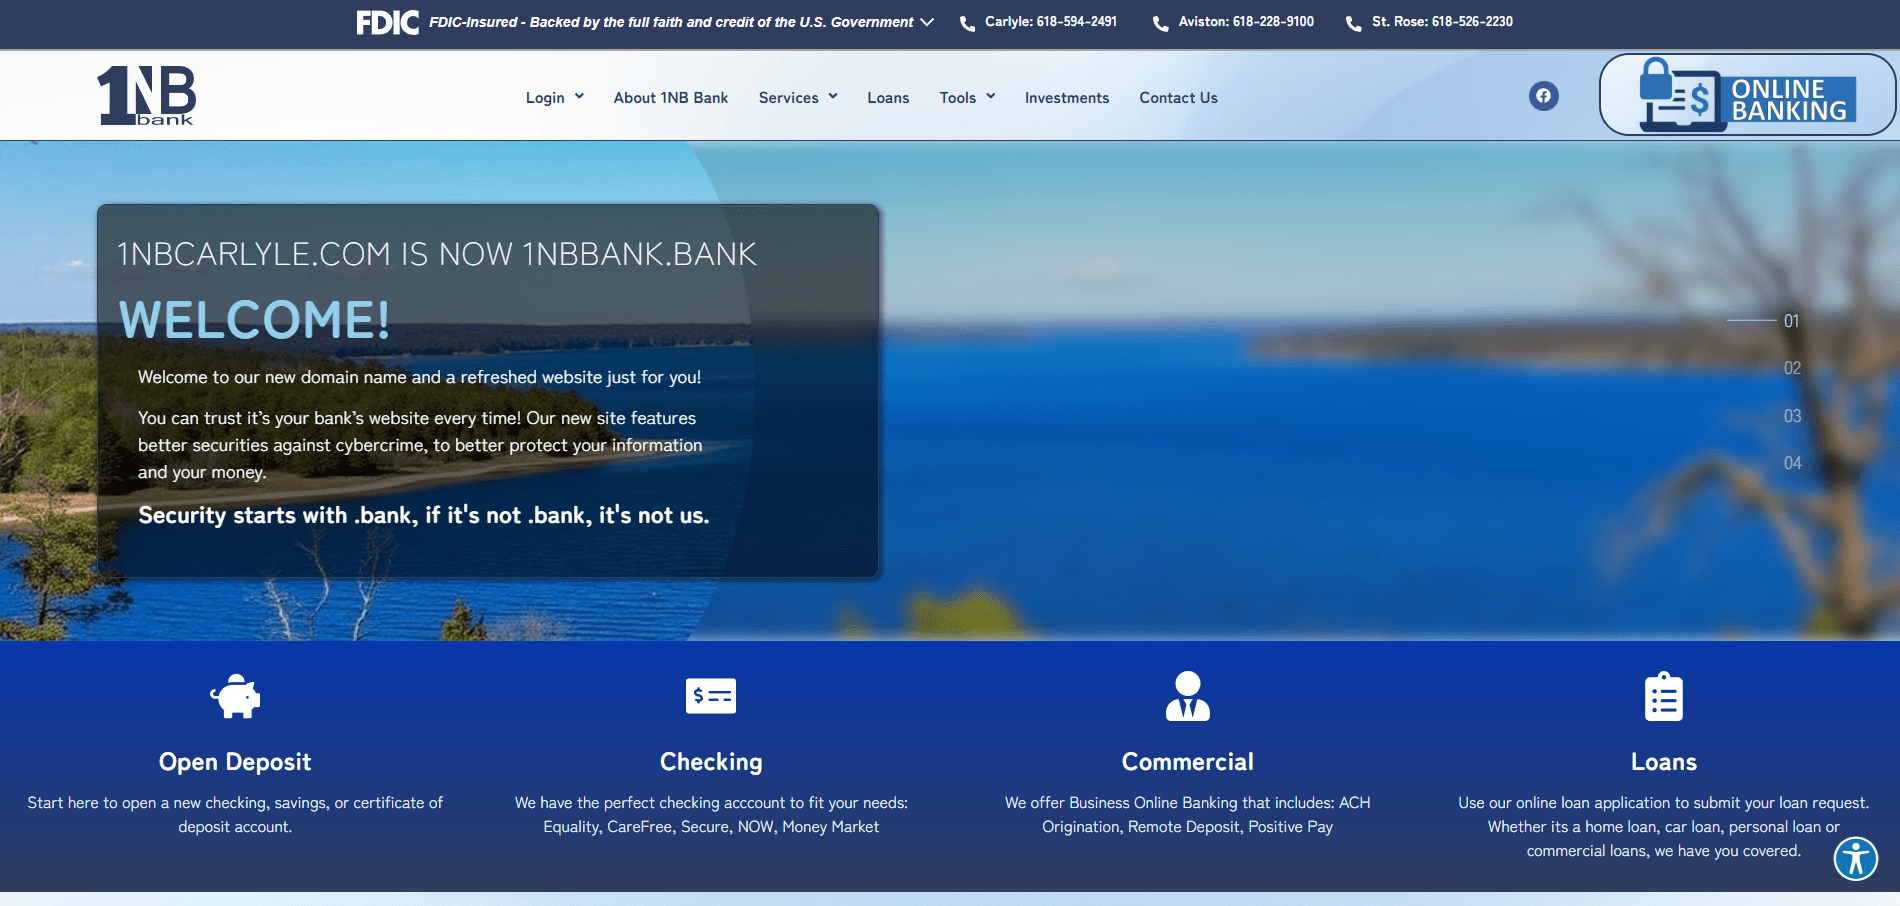Click the Checking check icon
Screen dimensions: 1900x906
coord(710,696)
